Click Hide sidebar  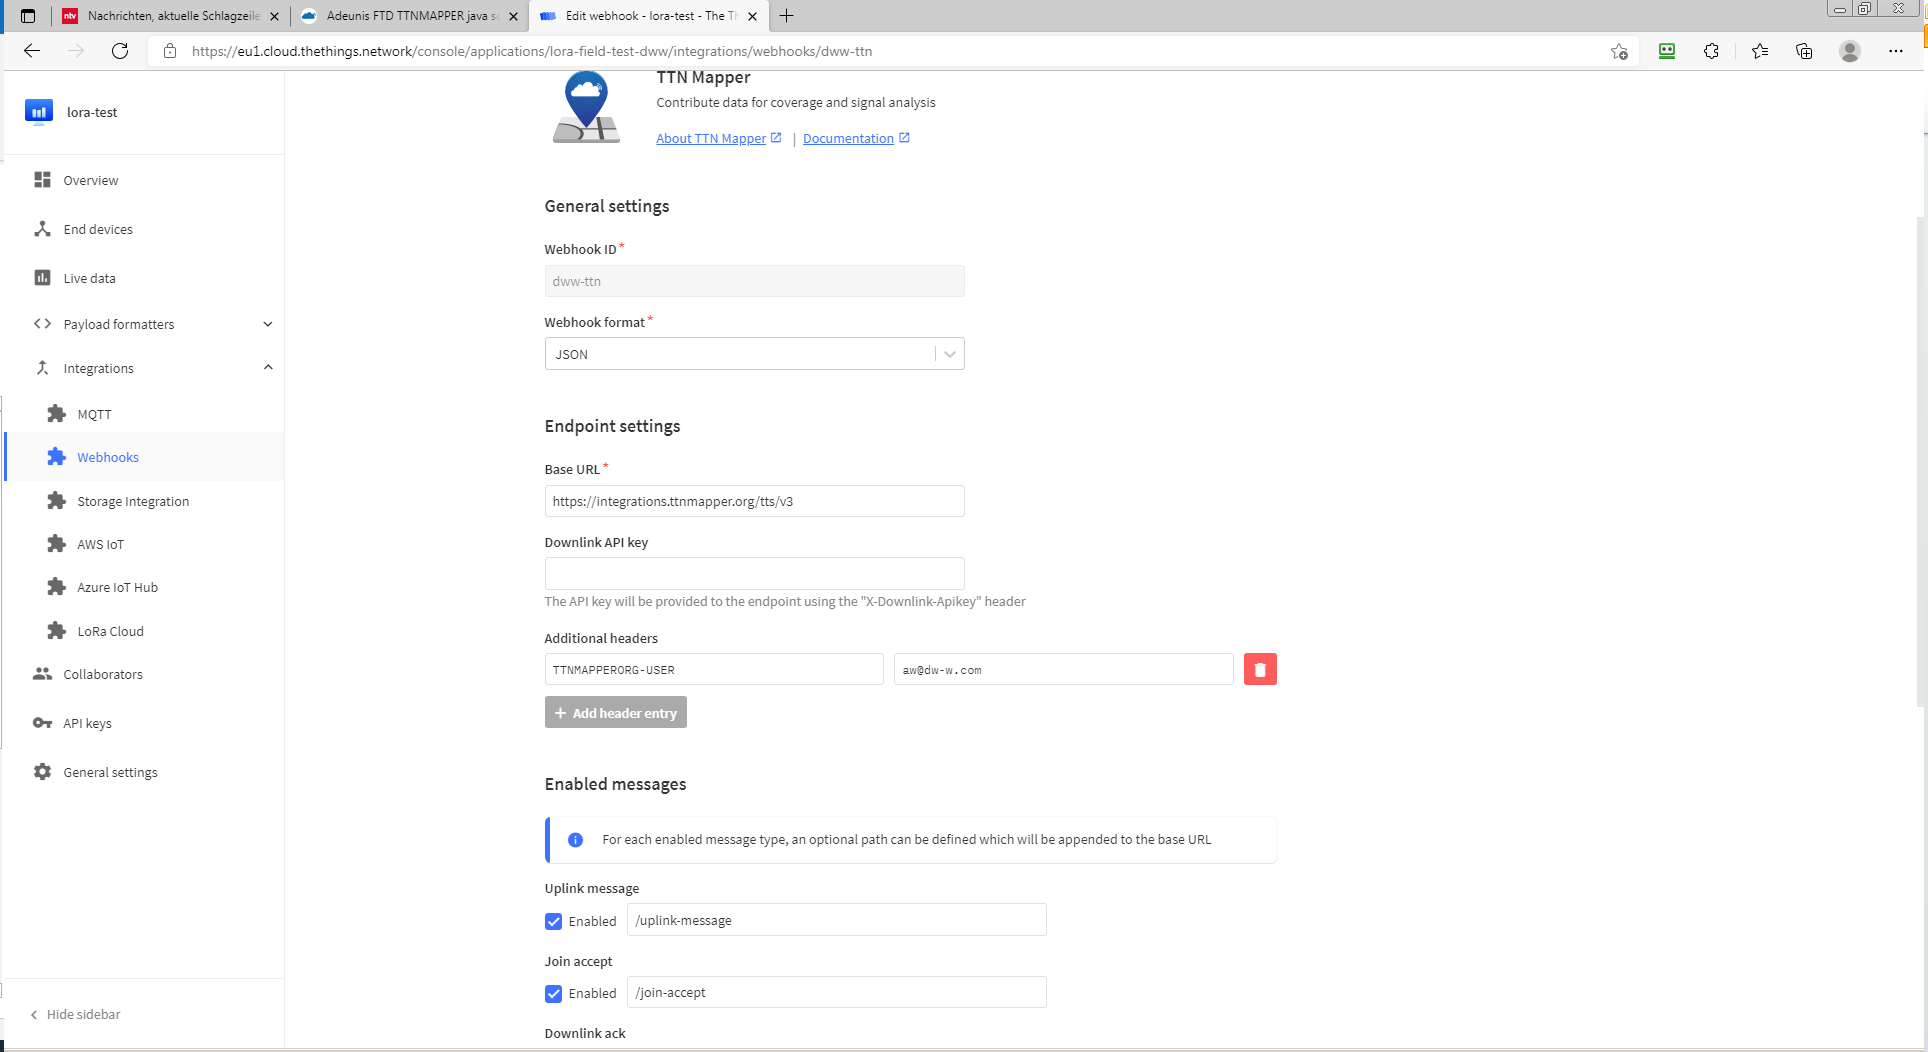(x=75, y=1014)
